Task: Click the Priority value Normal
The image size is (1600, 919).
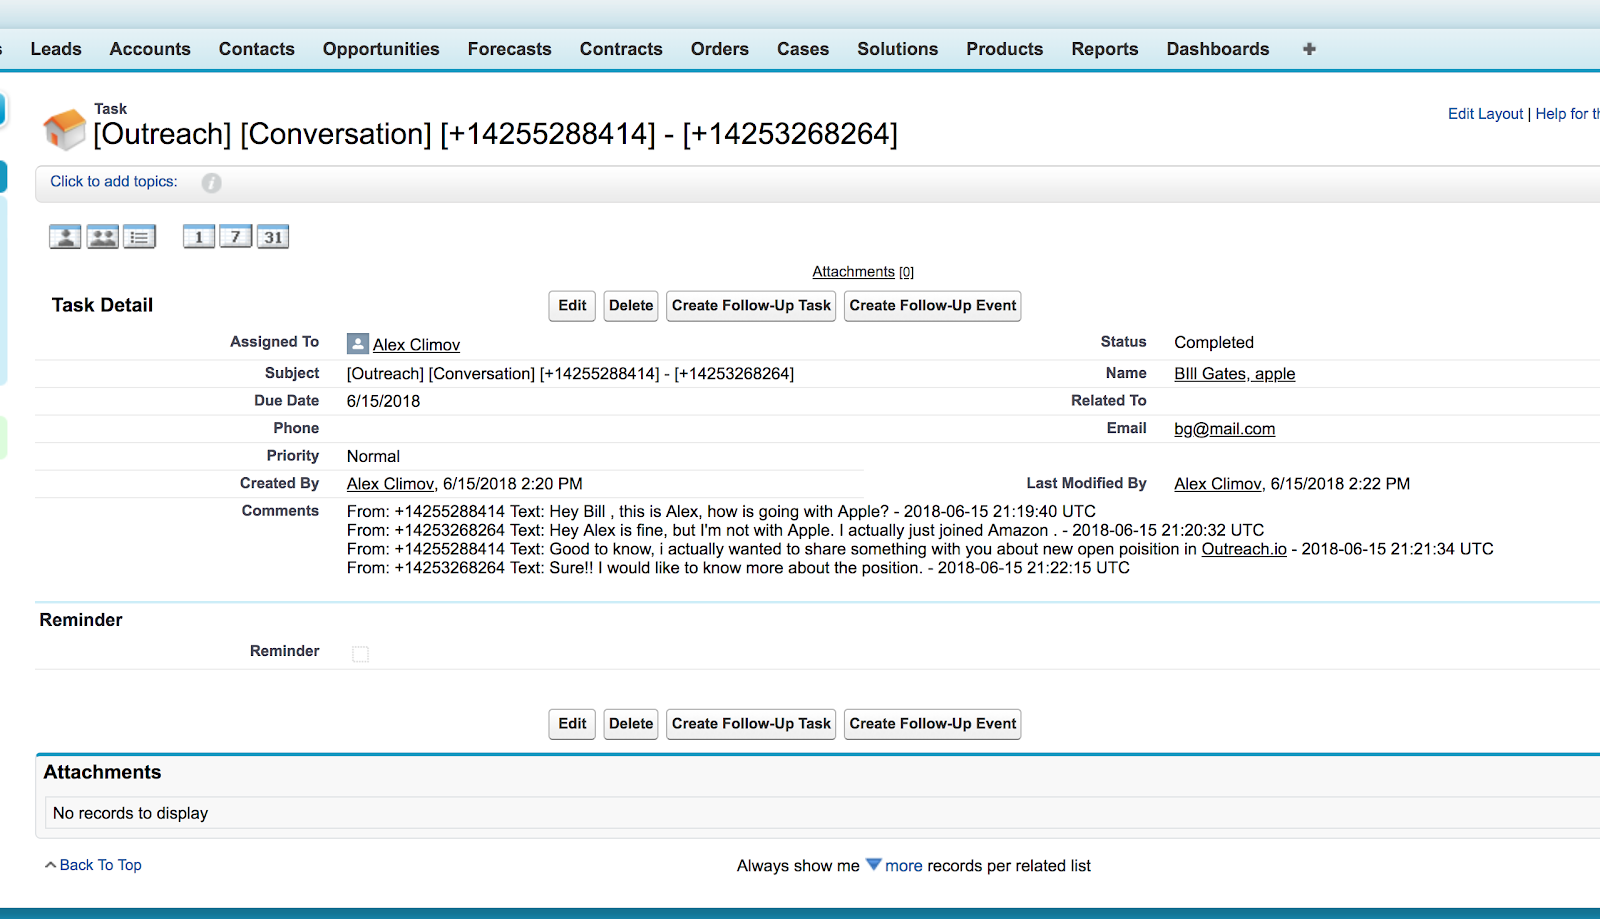Action: coord(373,456)
